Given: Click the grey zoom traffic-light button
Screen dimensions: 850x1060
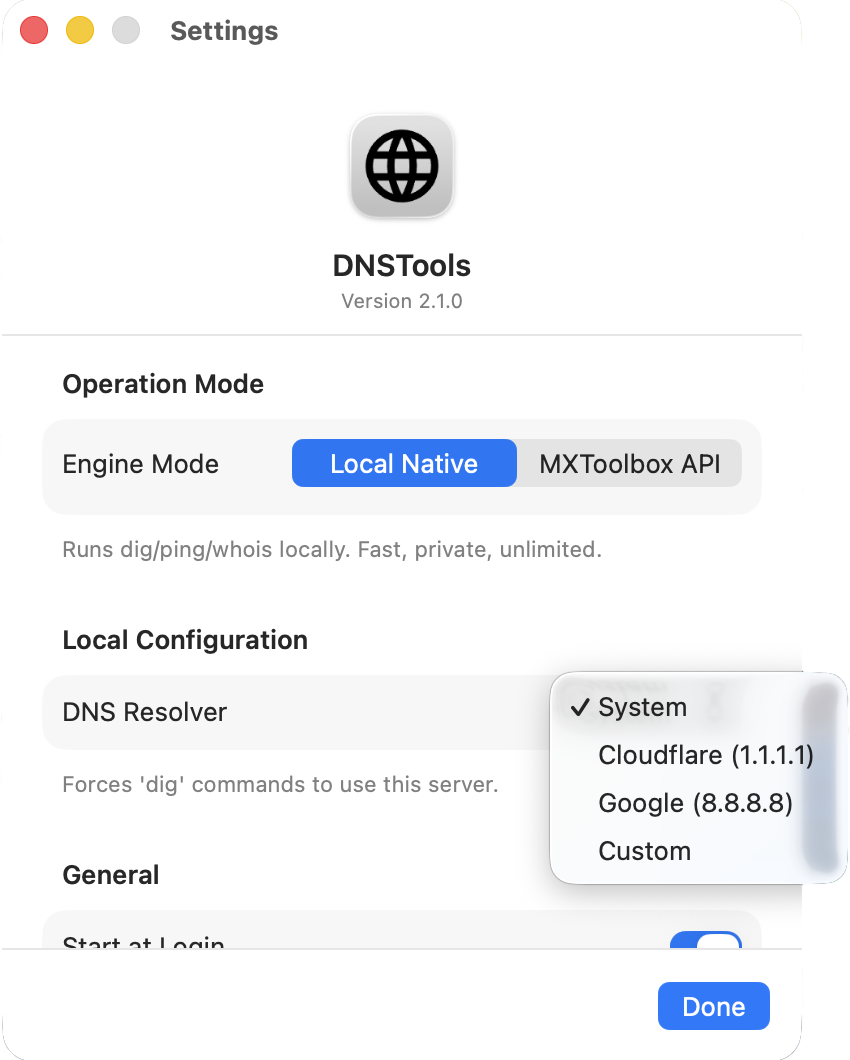Looking at the screenshot, I should pyautogui.click(x=125, y=30).
